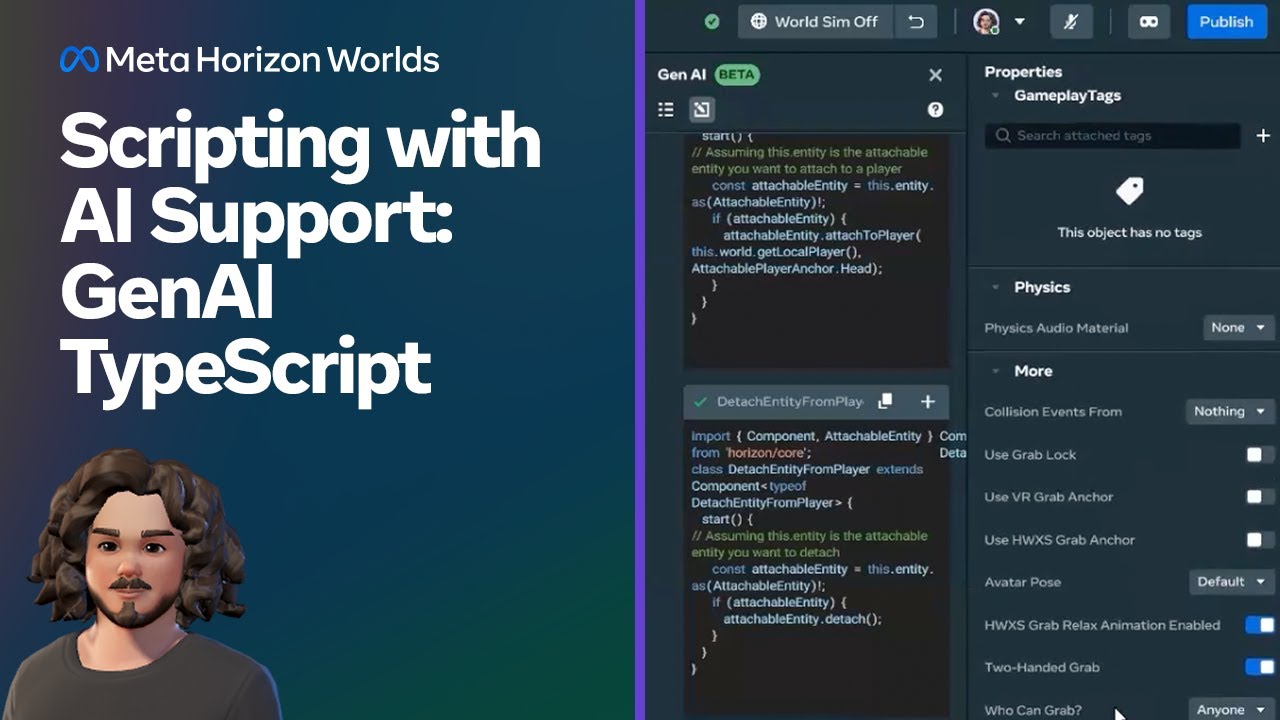The image size is (1280, 720).
Task: Disable HWXS Grab Relax Animation toggle
Action: pyautogui.click(x=1260, y=625)
